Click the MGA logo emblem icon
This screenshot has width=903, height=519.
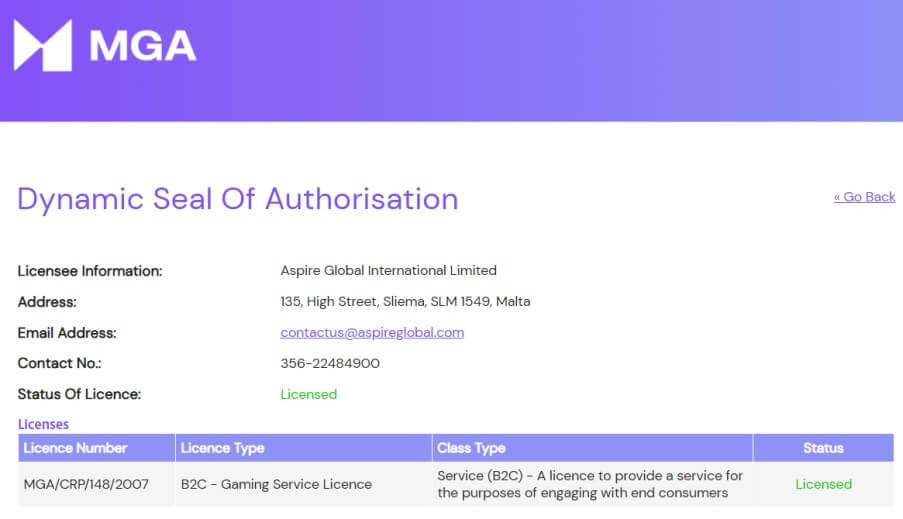click(43, 46)
